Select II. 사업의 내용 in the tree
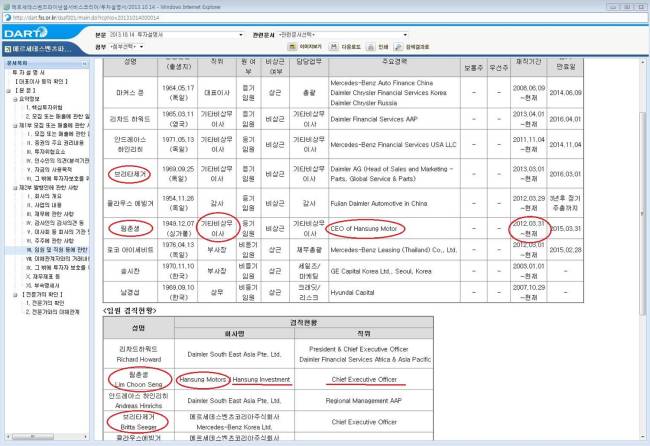The height and width of the screenshot is (446, 650). [x=44, y=205]
